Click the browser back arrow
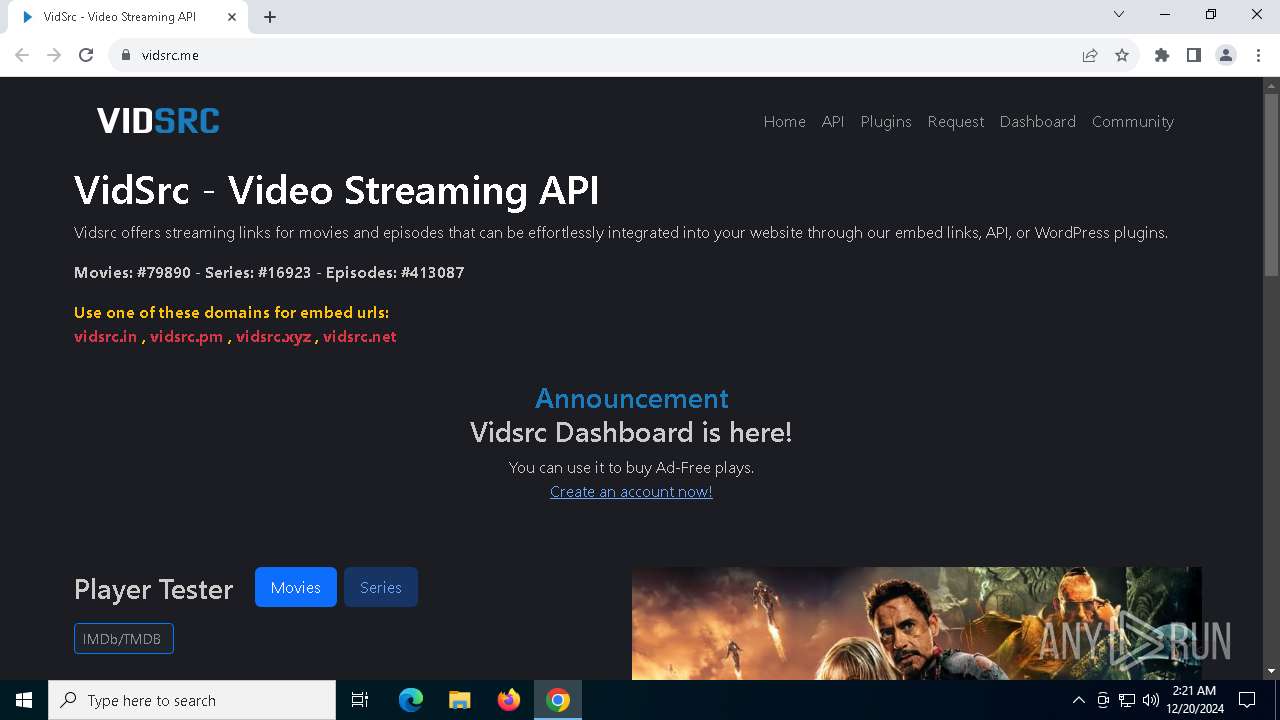The height and width of the screenshot is (720, 1280). tap(22, 55)
